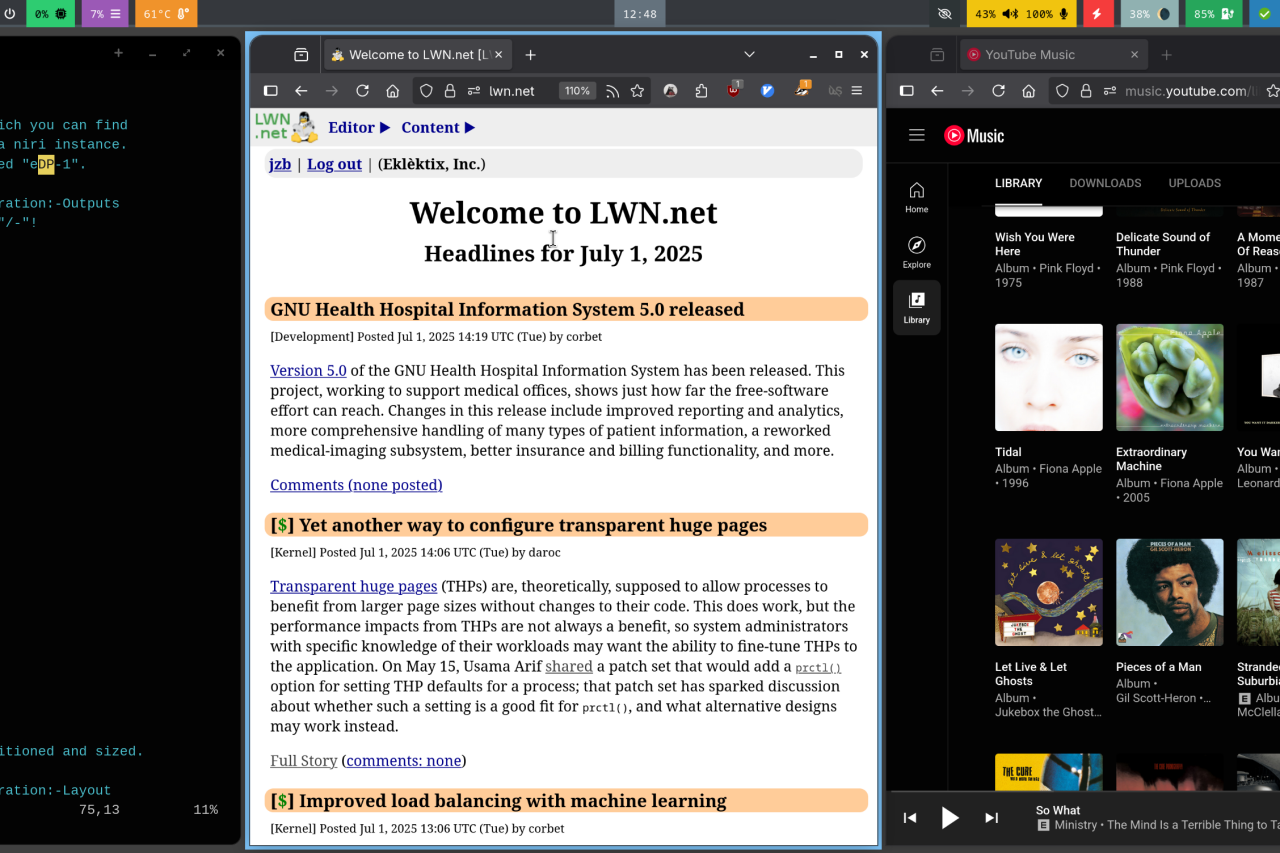
Task: Open the uBlock Origin extension icon
Action: (734, 91)
